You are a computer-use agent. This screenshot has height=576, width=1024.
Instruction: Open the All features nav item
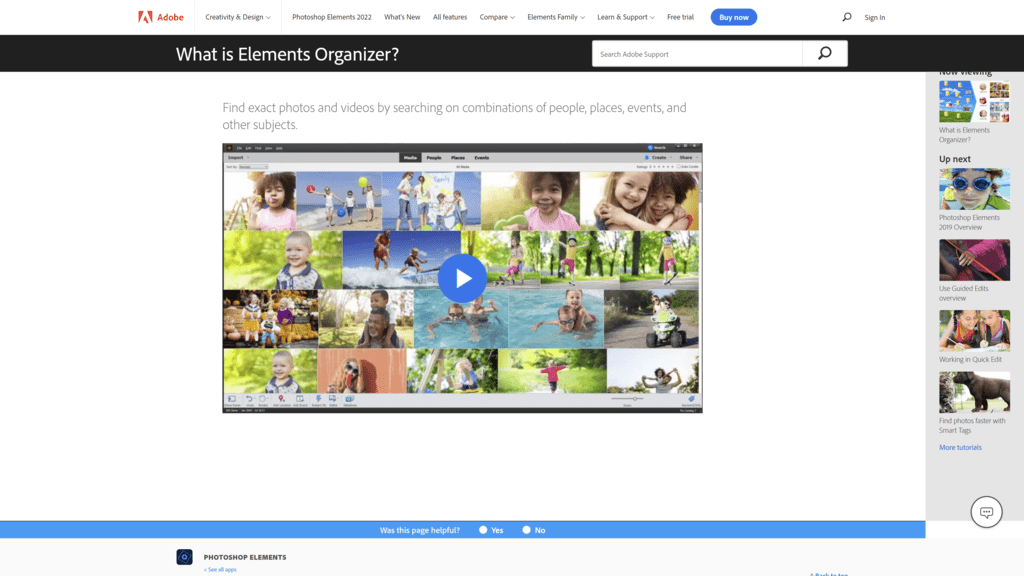point(450,17)
